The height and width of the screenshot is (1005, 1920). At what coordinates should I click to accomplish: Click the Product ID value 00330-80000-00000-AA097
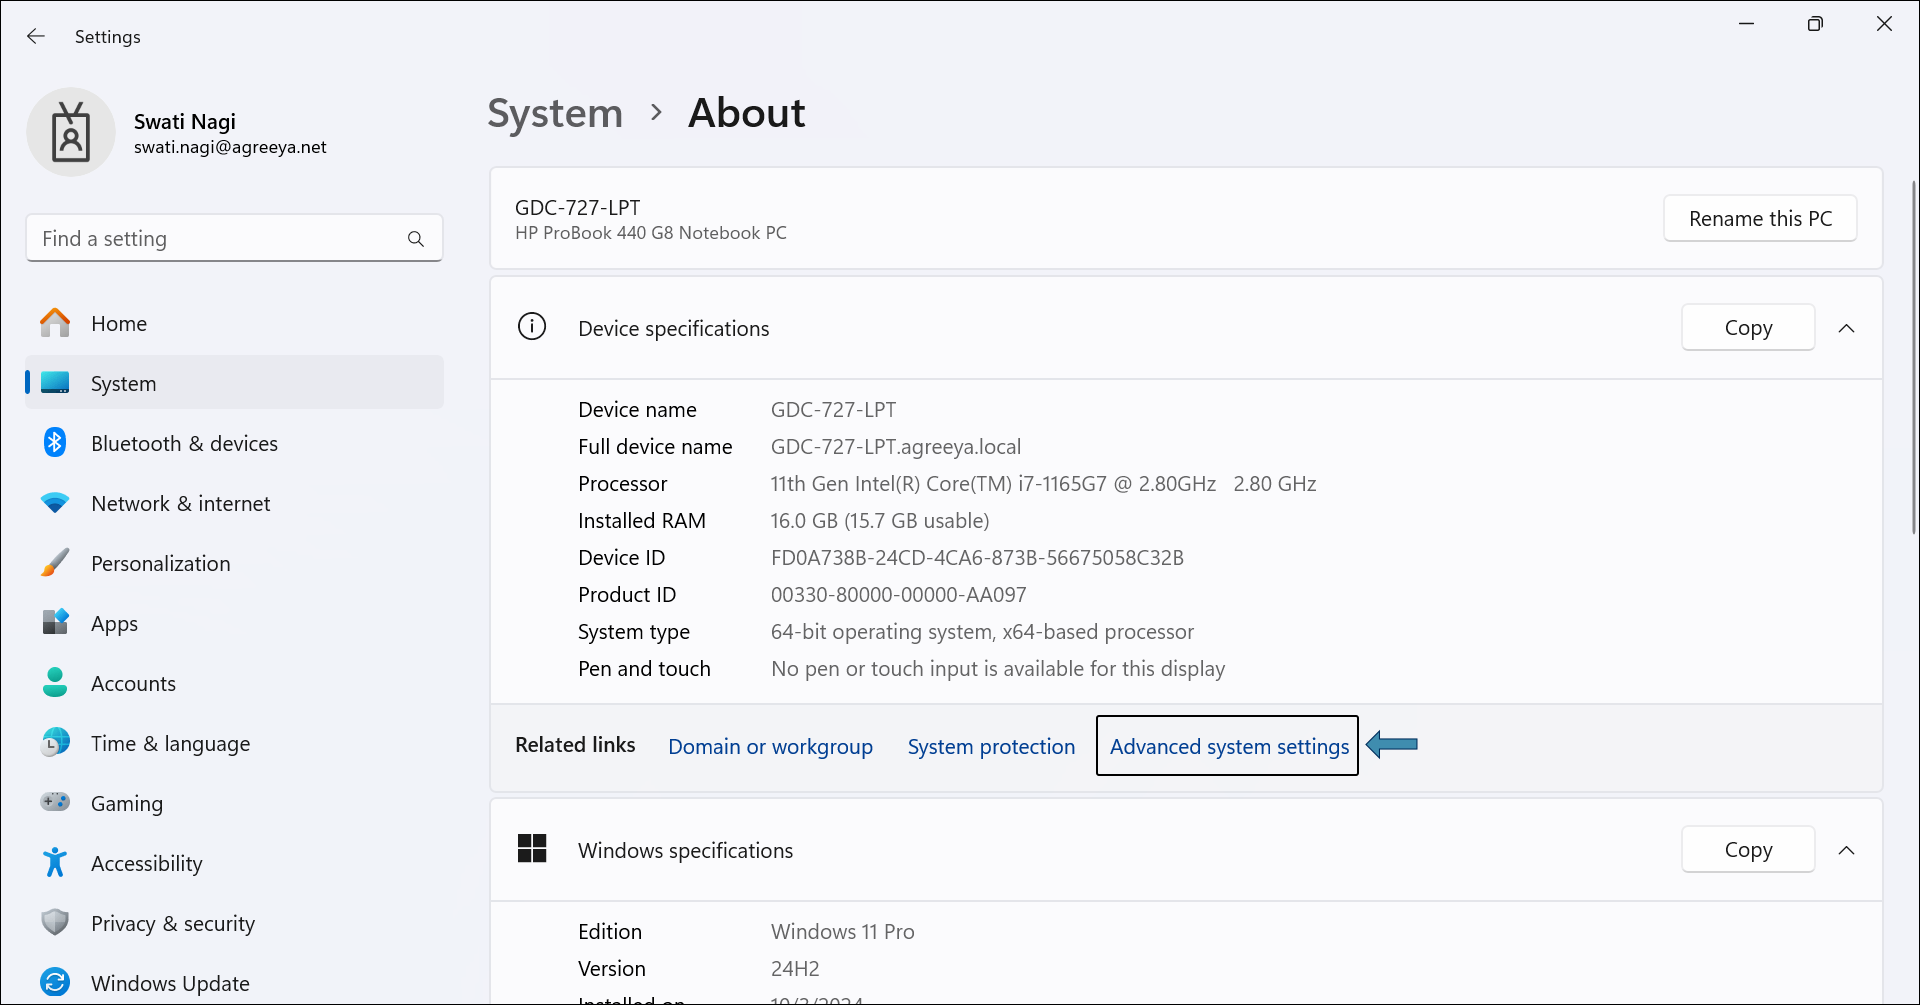pyautogui.click(x=898, y=594)
